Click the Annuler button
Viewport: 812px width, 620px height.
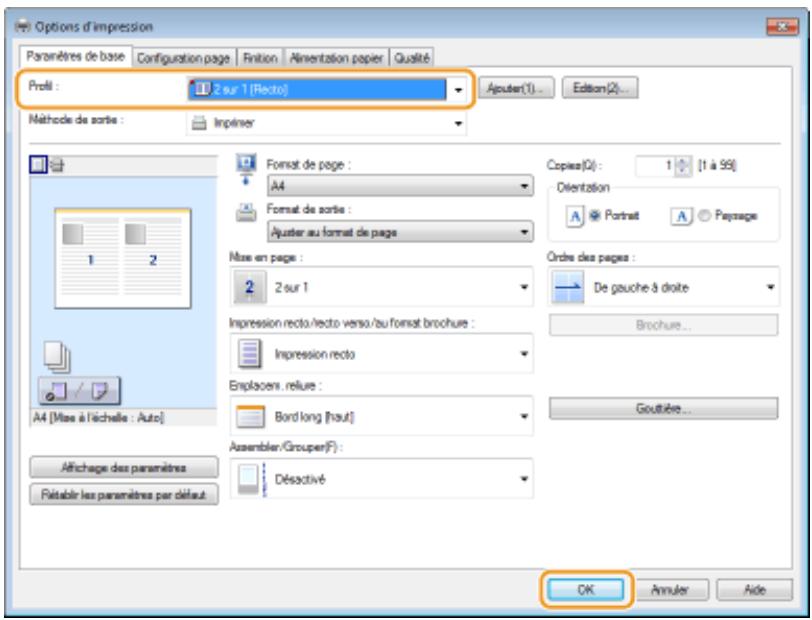670,589
